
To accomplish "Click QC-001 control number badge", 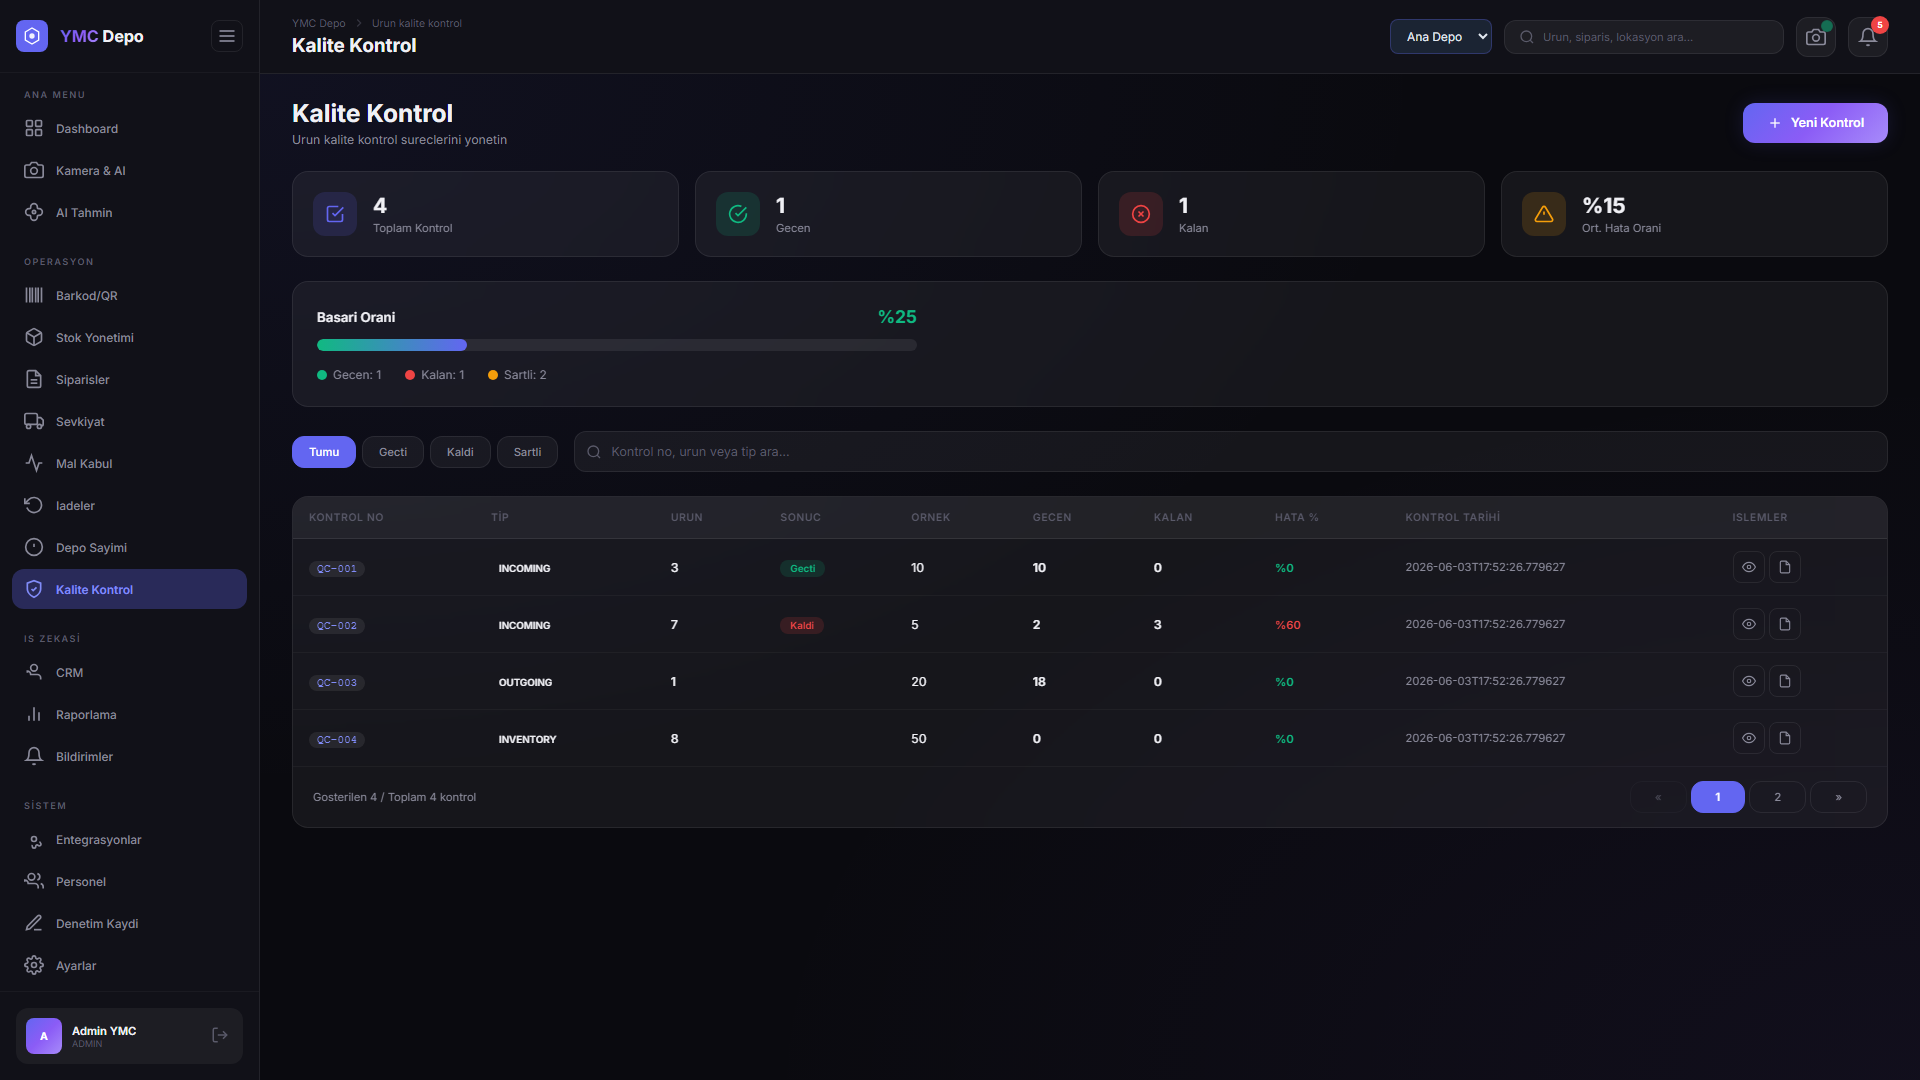I will click(337, 569).
